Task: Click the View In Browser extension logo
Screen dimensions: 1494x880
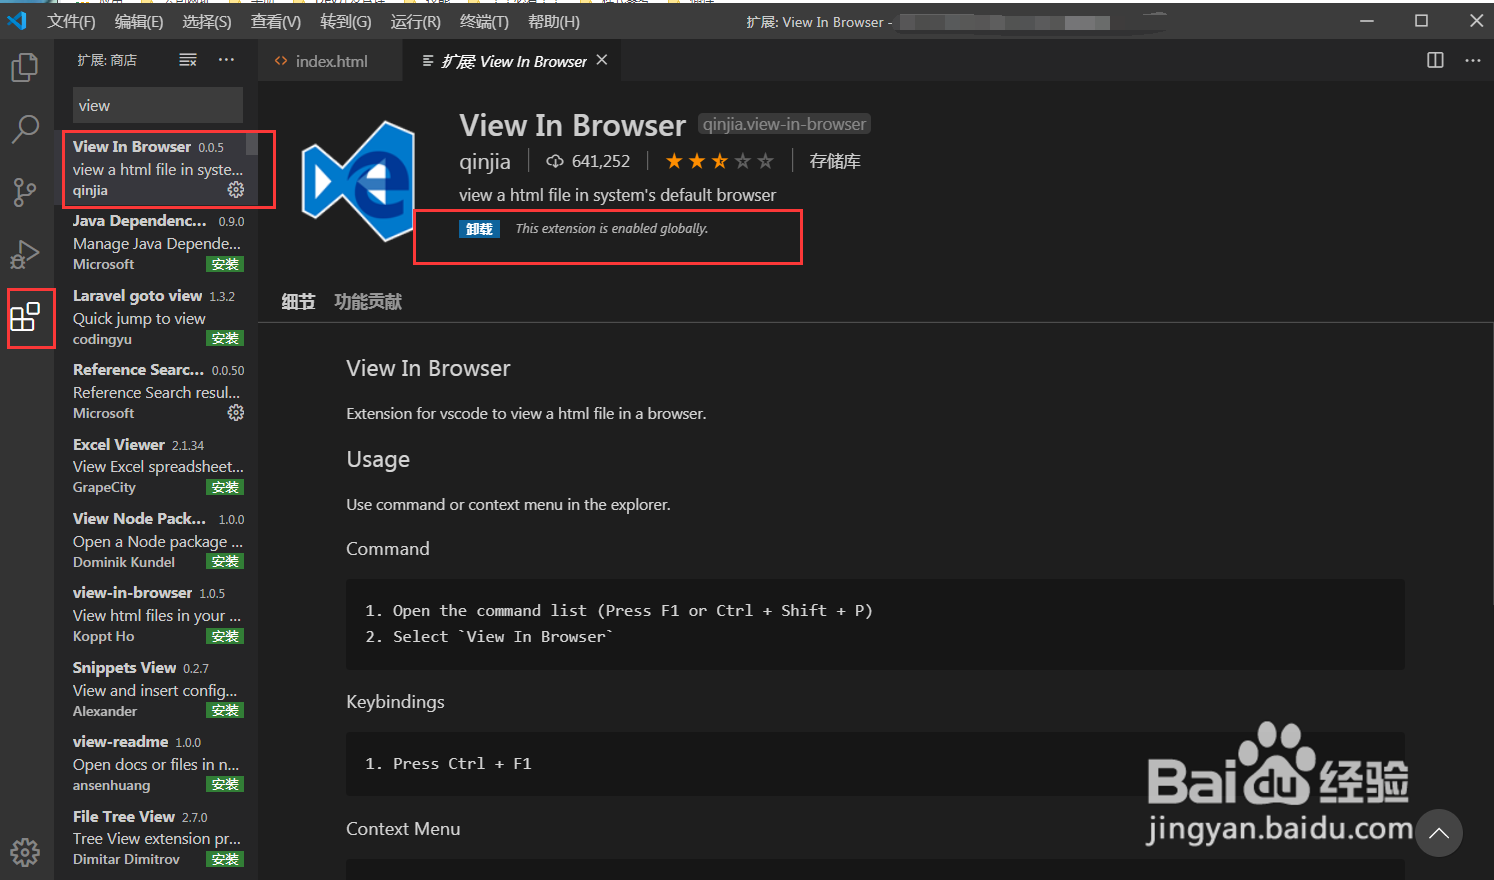Action: [358, 181]
